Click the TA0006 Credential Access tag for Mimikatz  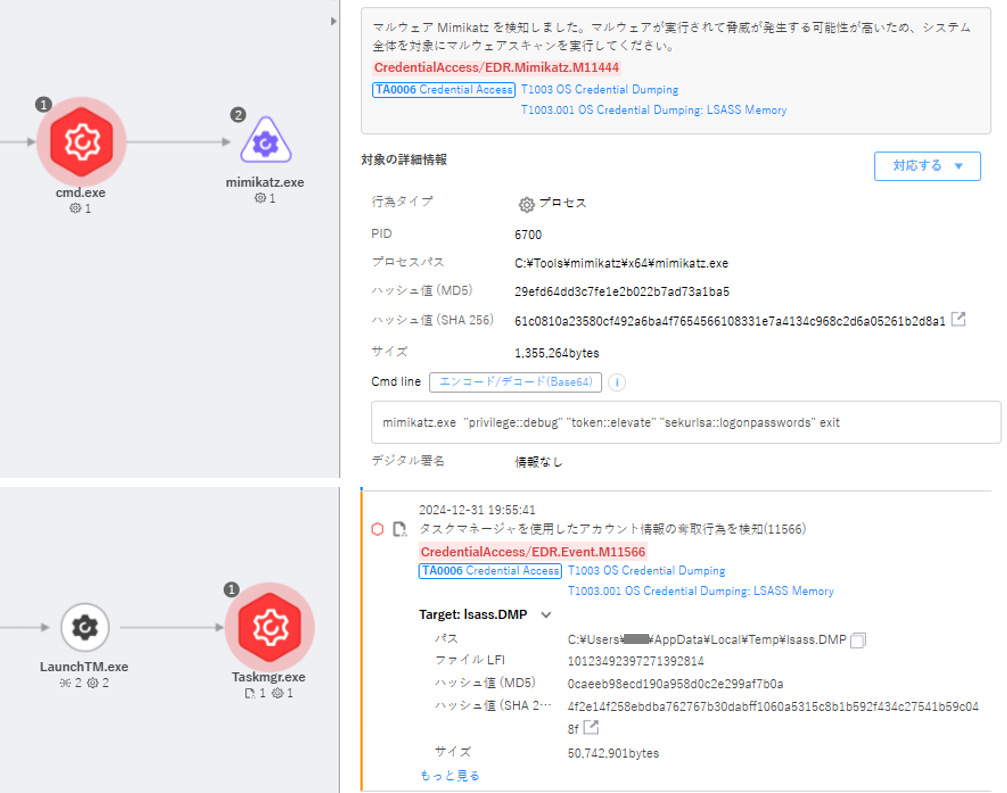click(443, 90)
